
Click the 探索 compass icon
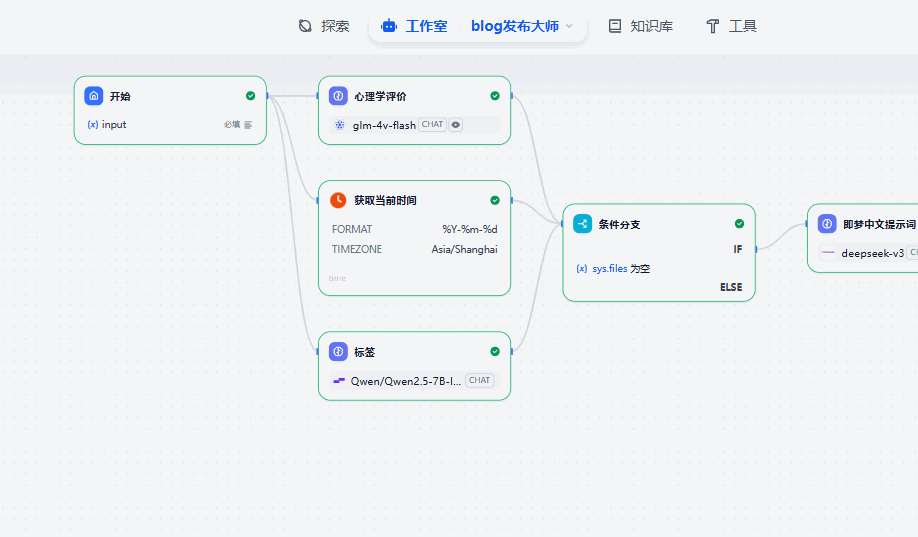tap(305, 26)
